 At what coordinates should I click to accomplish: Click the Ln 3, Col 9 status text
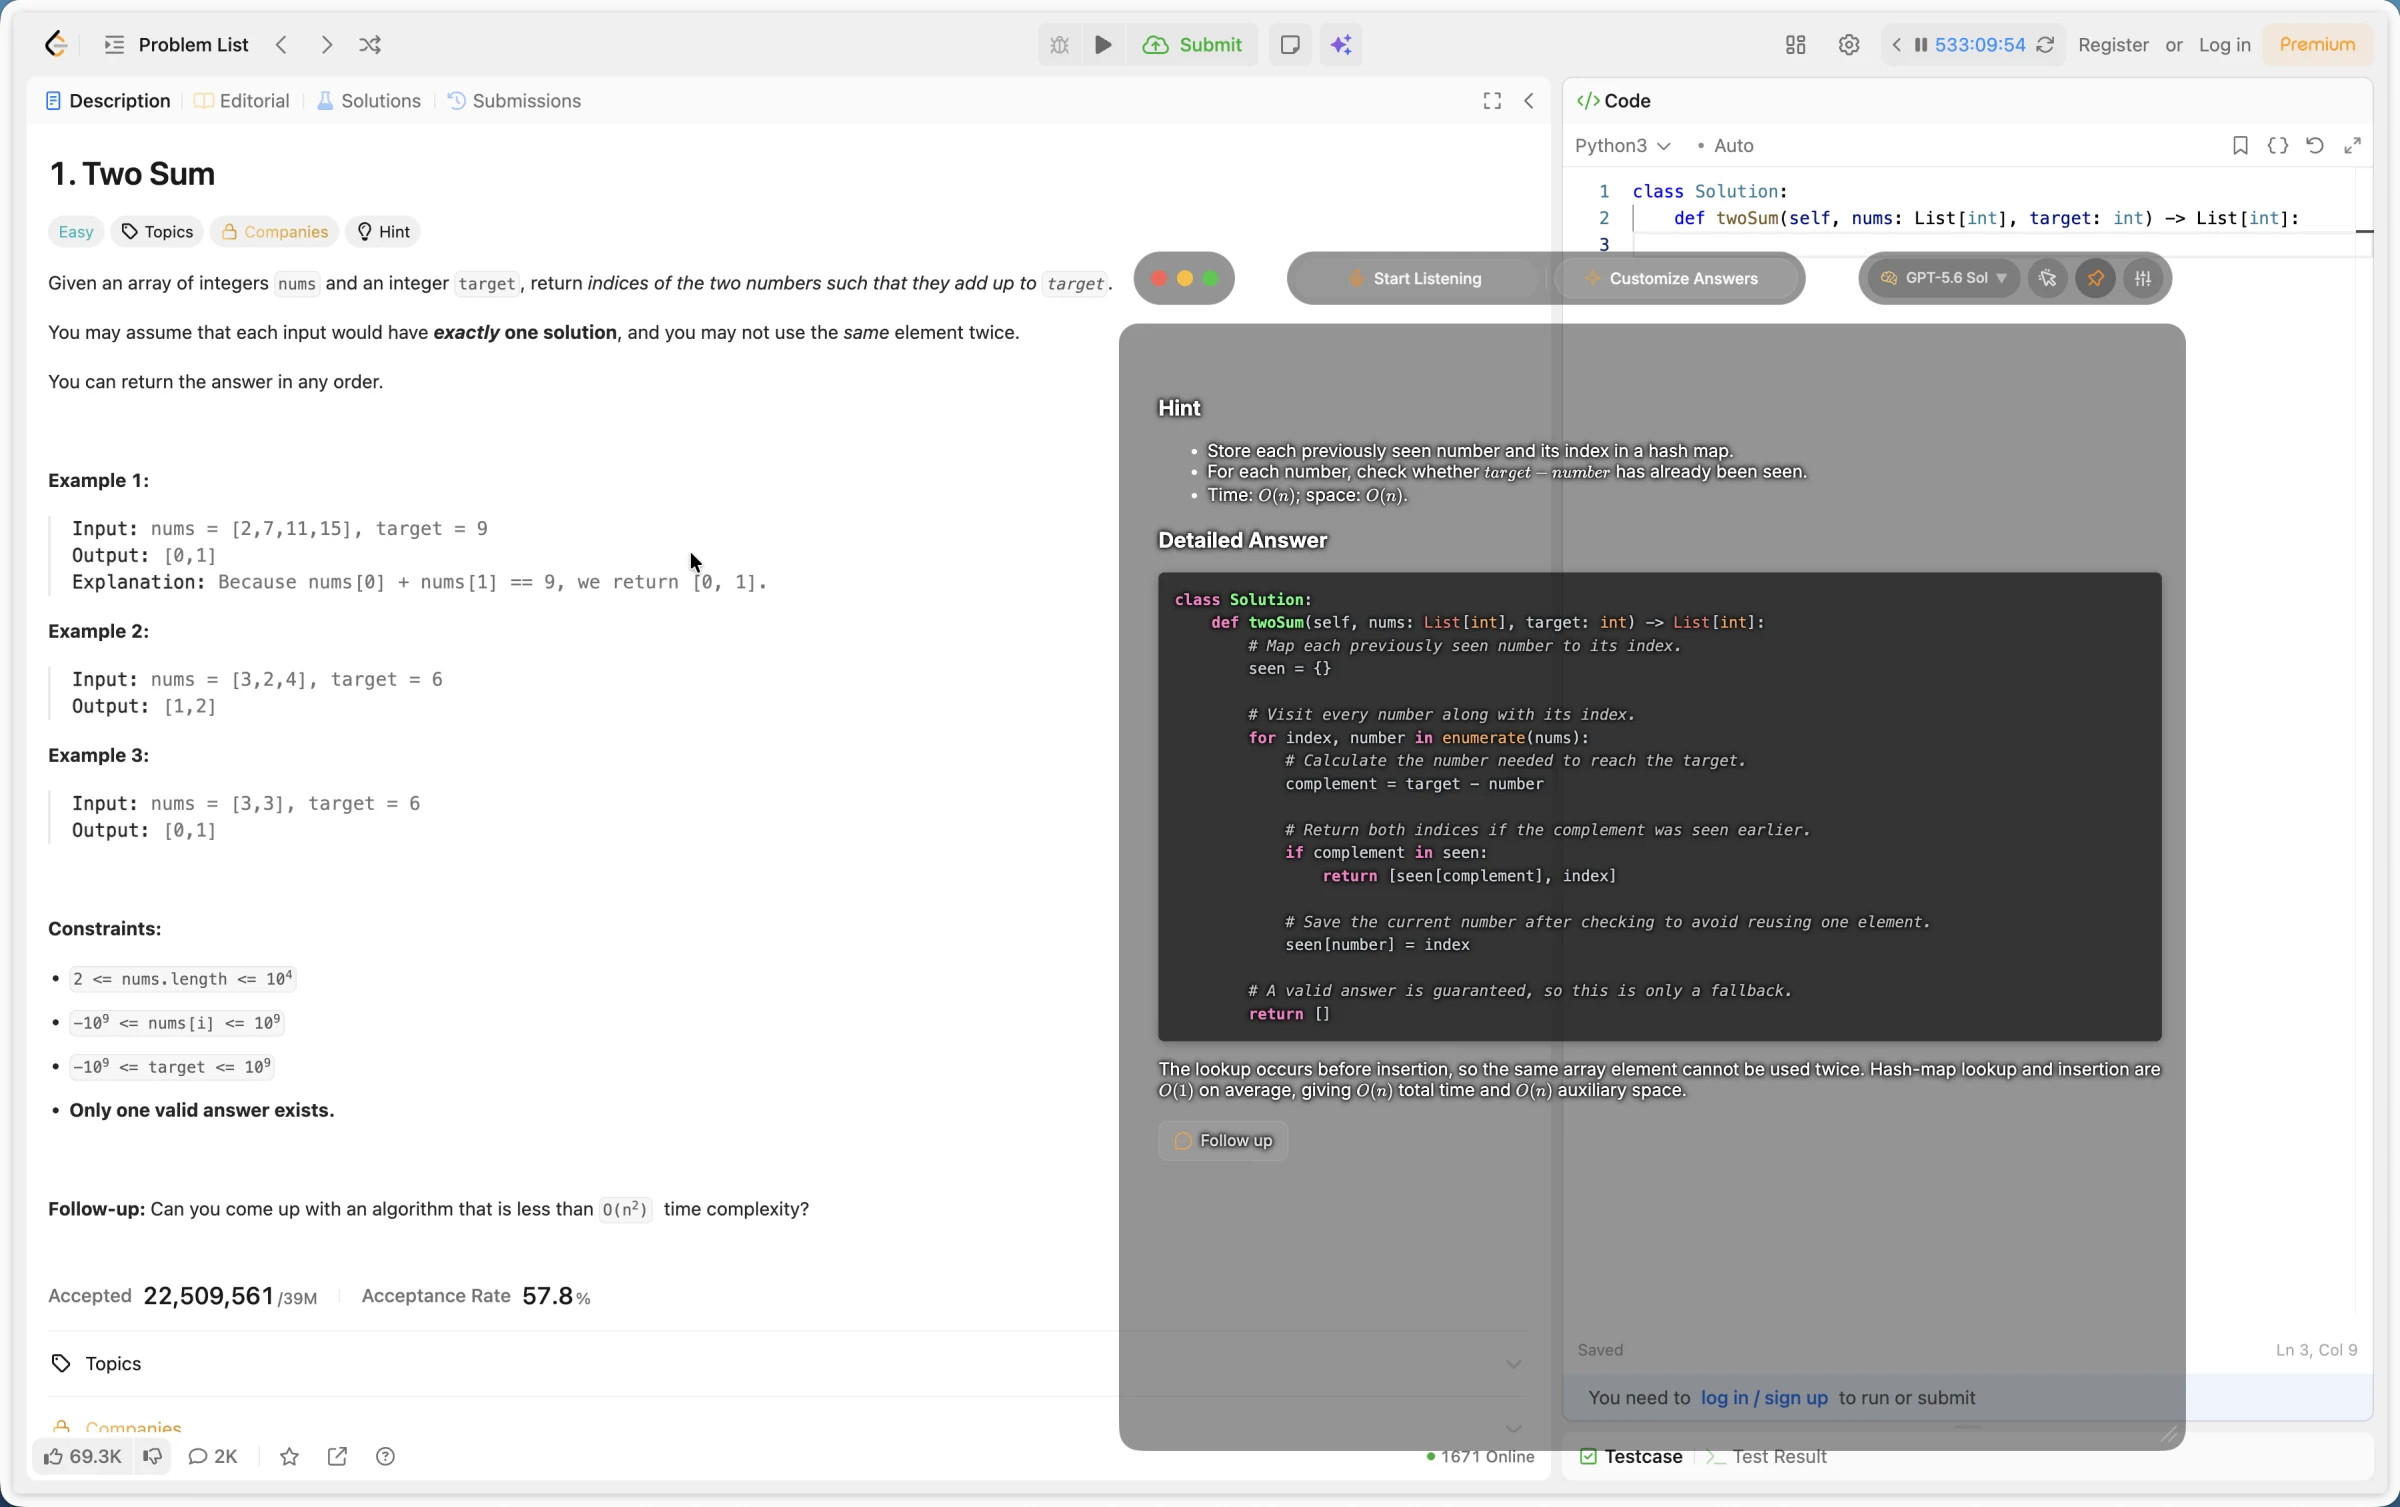[x=2316, y=1349]
